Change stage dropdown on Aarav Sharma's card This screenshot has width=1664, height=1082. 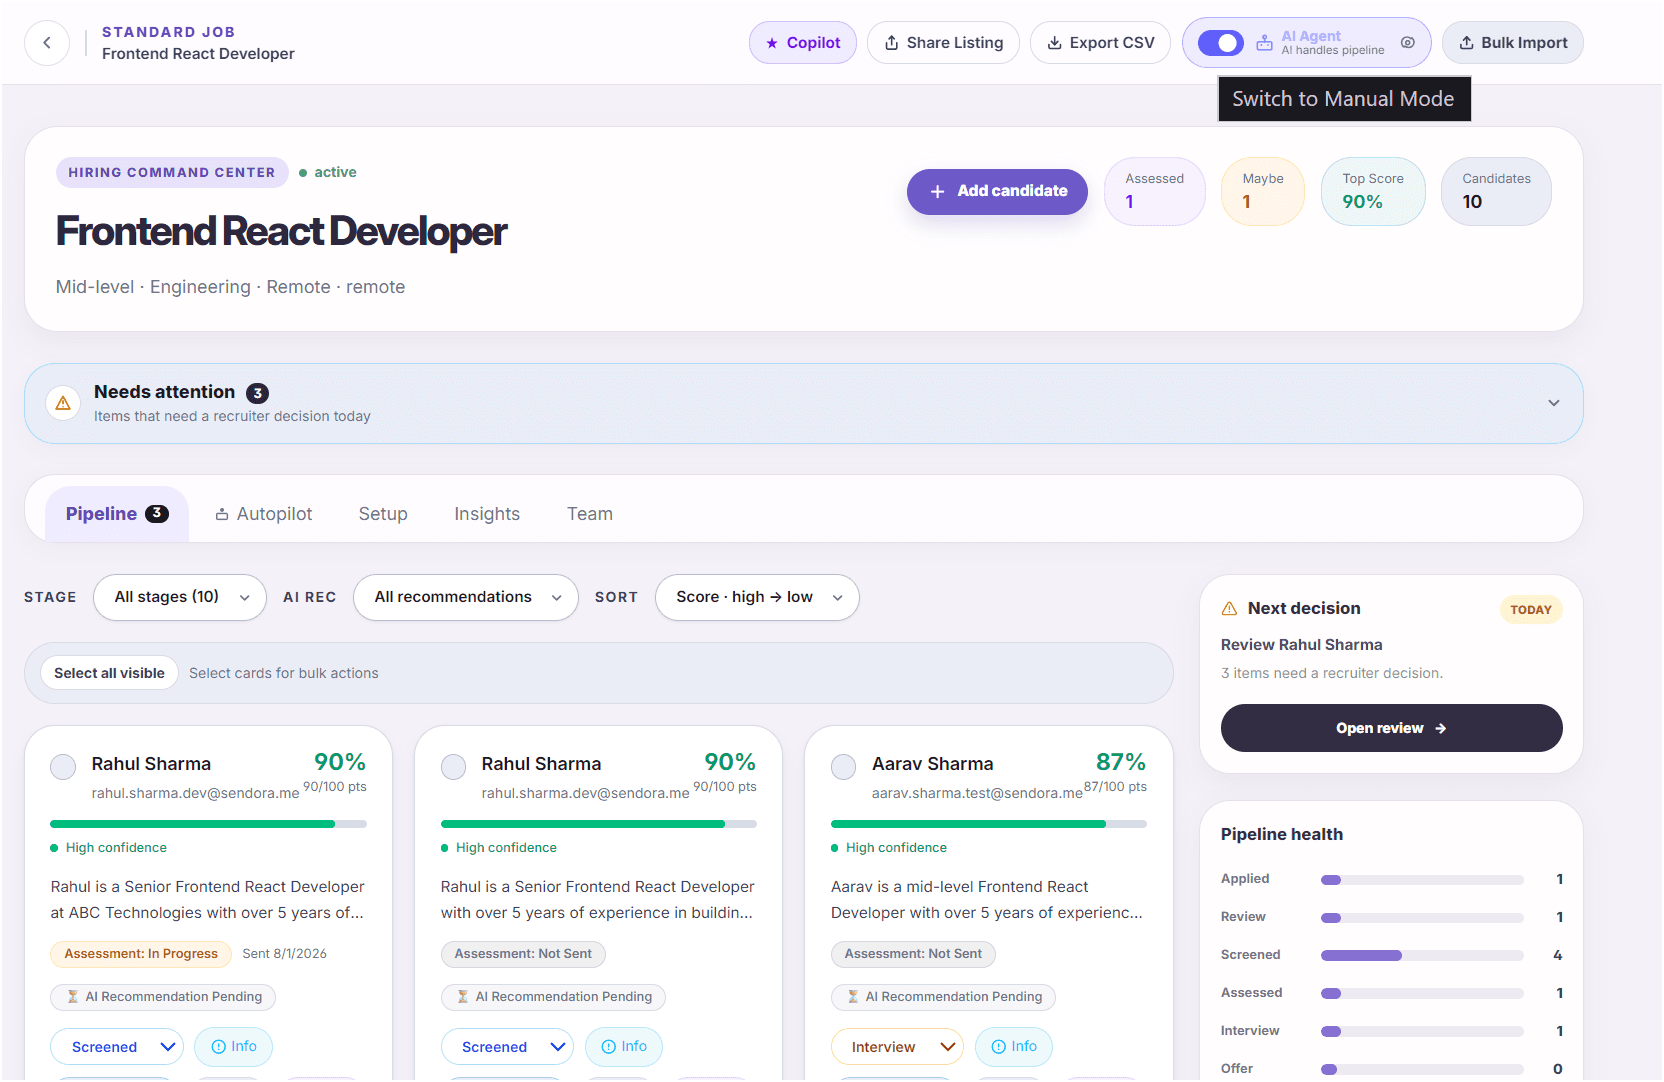coord(897,1047)
